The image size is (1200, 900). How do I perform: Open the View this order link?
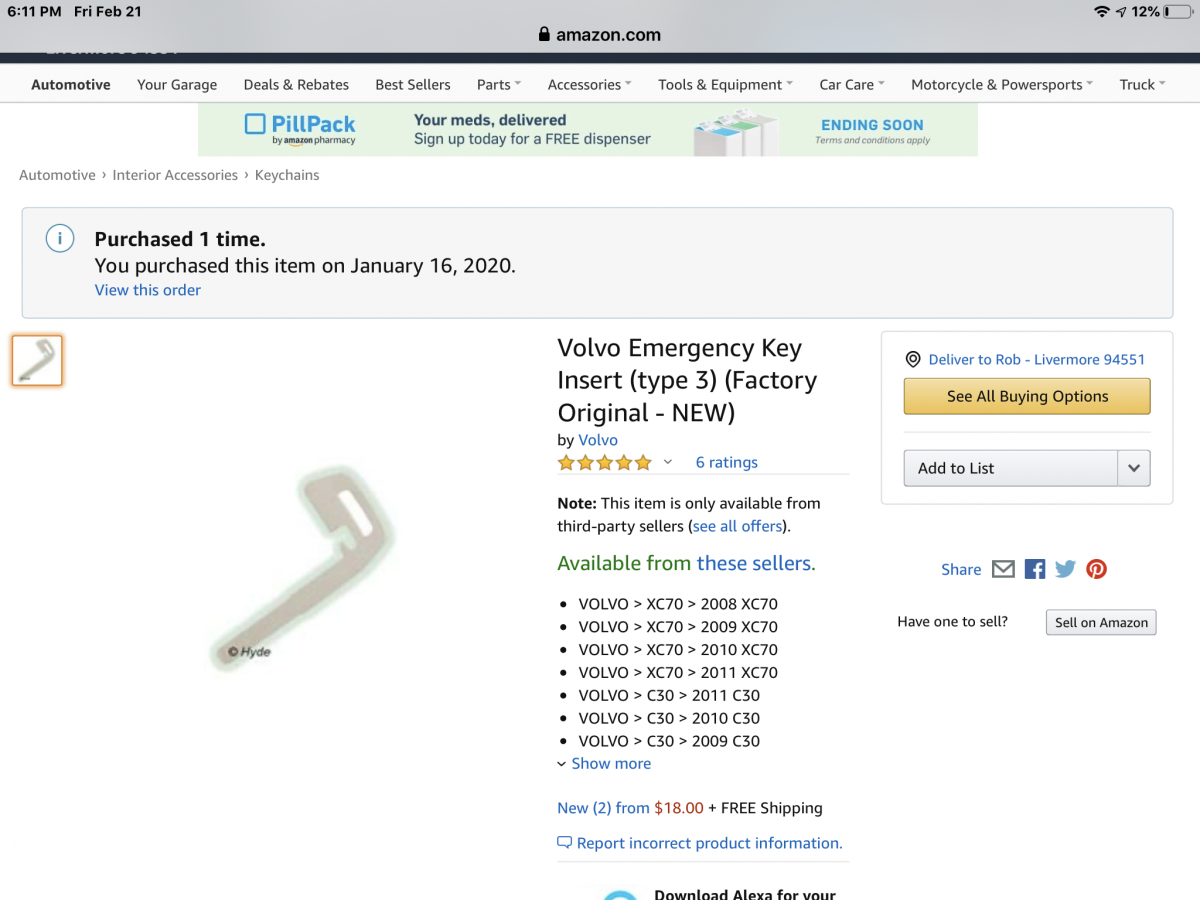click(x=148, y=290)
